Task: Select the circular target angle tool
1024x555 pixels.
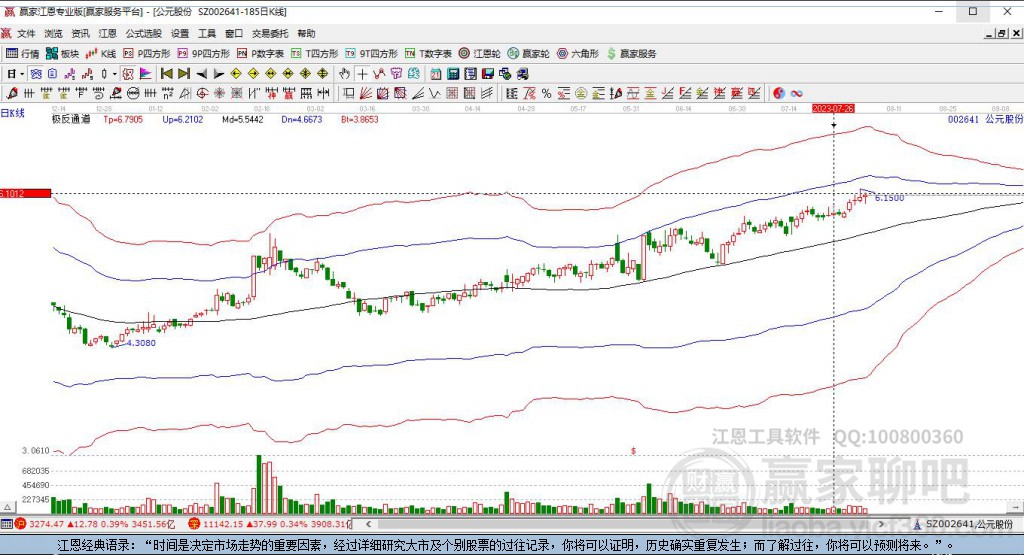Action: 202,93
